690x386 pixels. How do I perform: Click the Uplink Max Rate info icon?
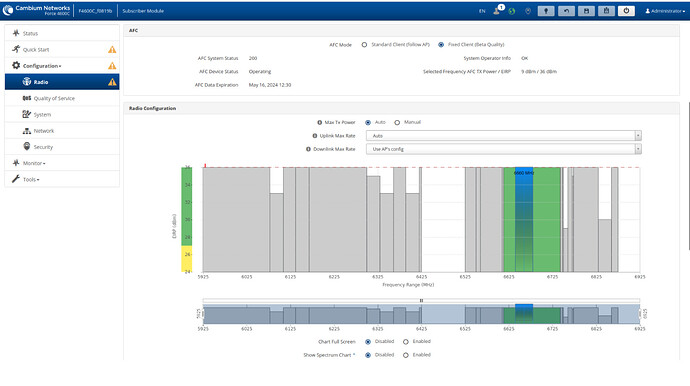(315, 136)
